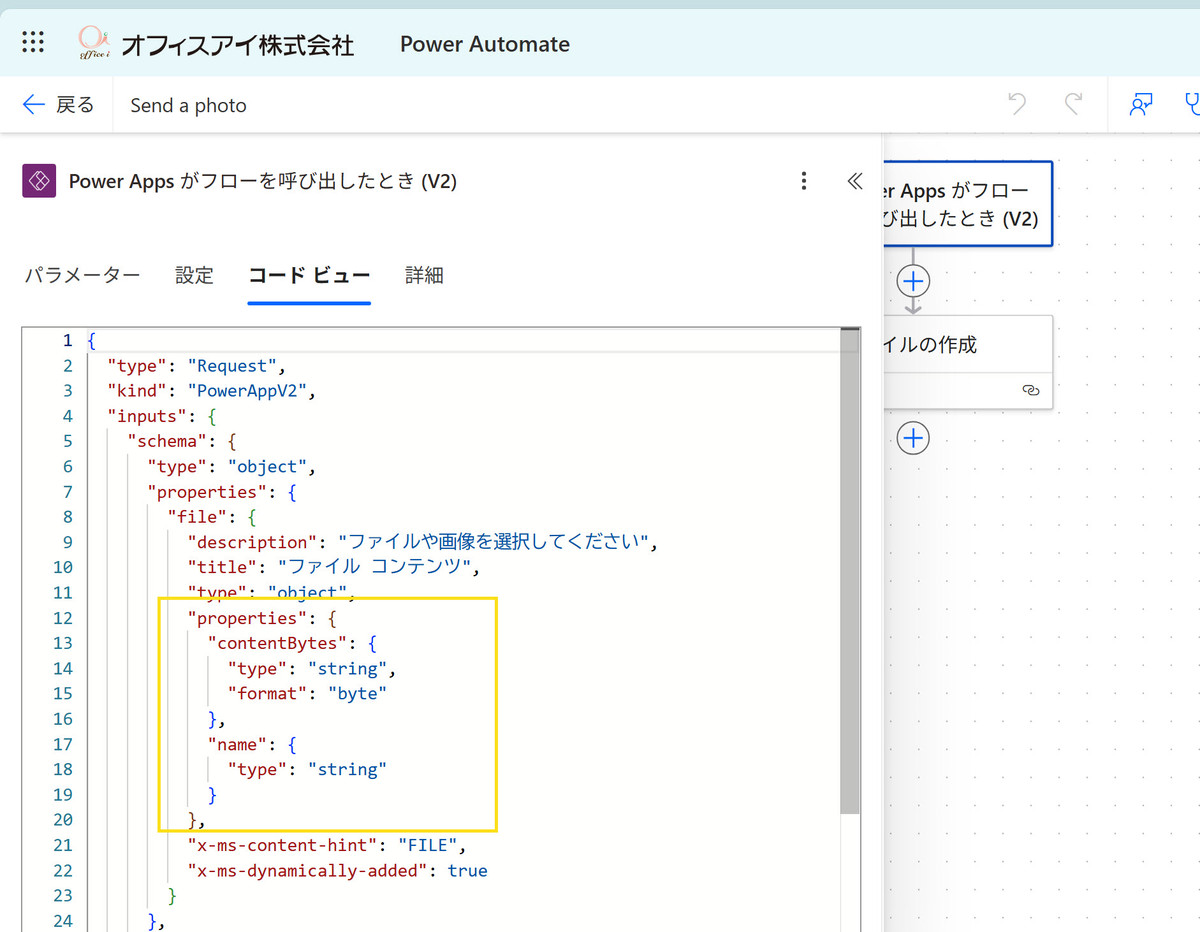Click the "contentBytes": { code line
Image resolution: width=1200 pixels, height=932 pixels.
point(292,642)
